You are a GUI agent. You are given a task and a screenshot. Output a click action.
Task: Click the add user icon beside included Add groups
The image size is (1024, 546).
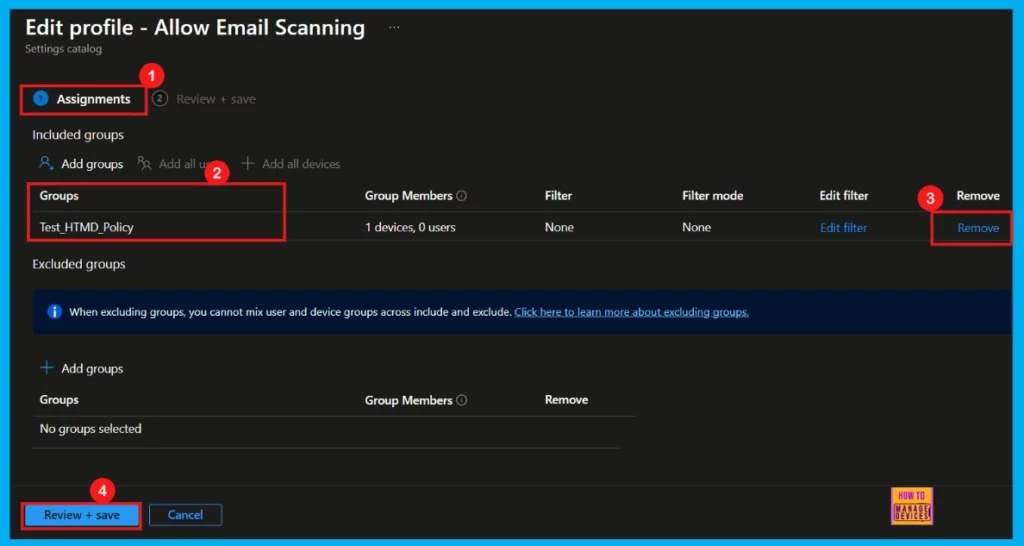pyautogui.click(x=46, y=164)
